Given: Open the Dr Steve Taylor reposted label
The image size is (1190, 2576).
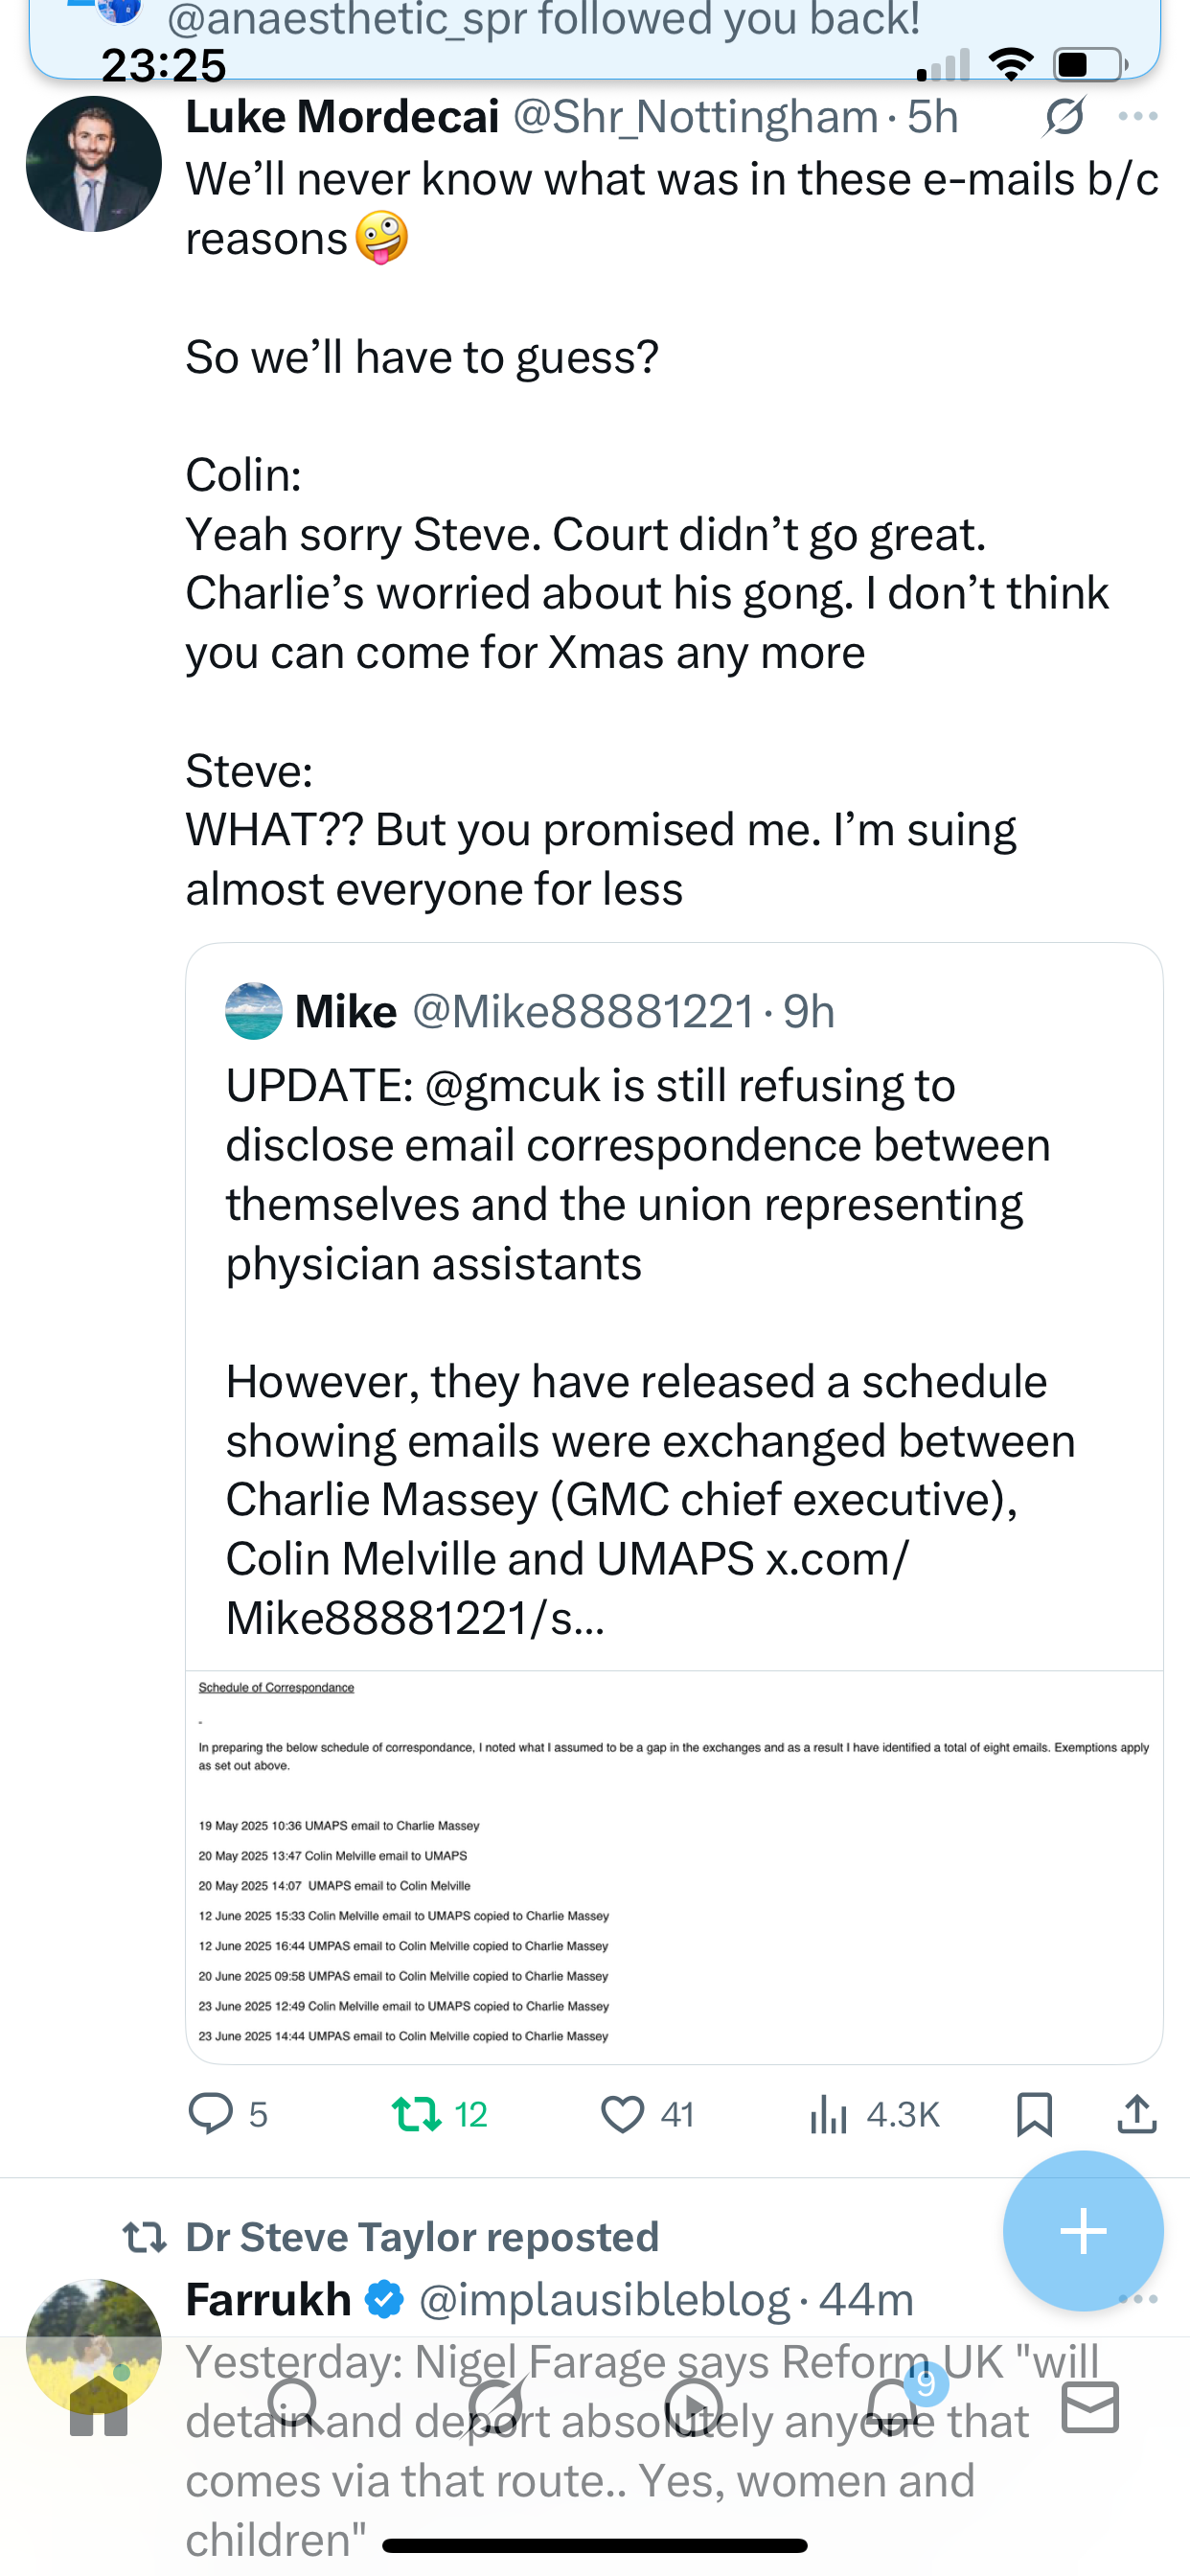Looking at the screenshot, I should (x=421, y=2237).
